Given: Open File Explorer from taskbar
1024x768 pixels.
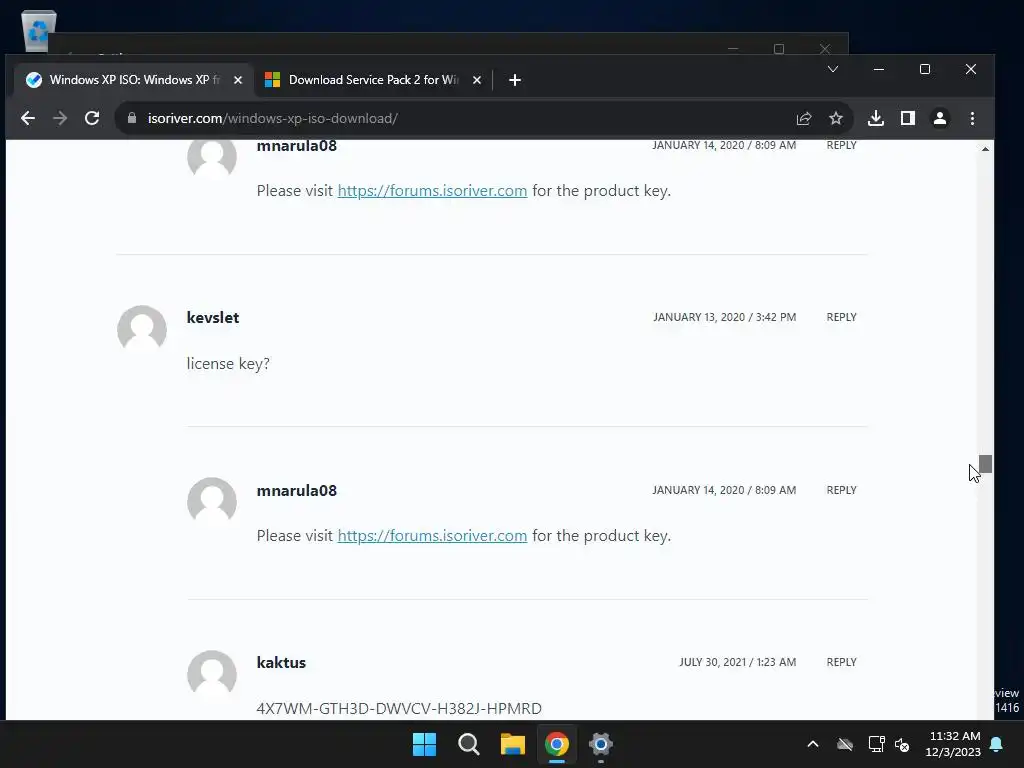Looking at the screenshot, I should (x=513, y=744).
